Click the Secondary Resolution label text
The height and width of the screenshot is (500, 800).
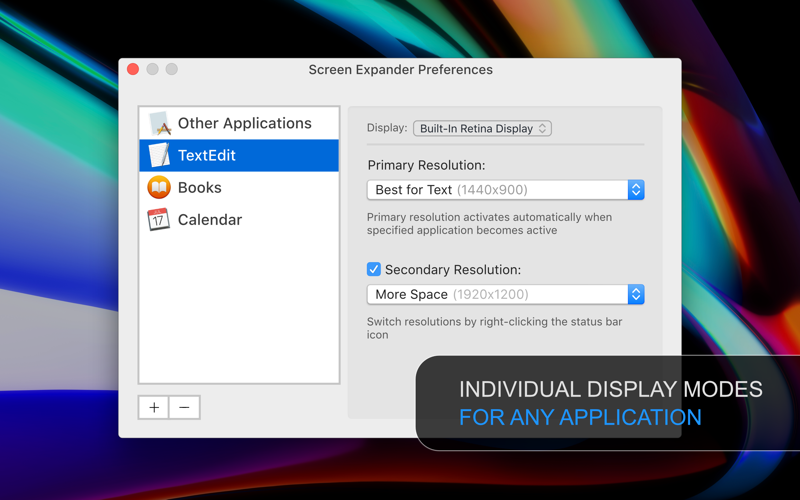point(453,269)
